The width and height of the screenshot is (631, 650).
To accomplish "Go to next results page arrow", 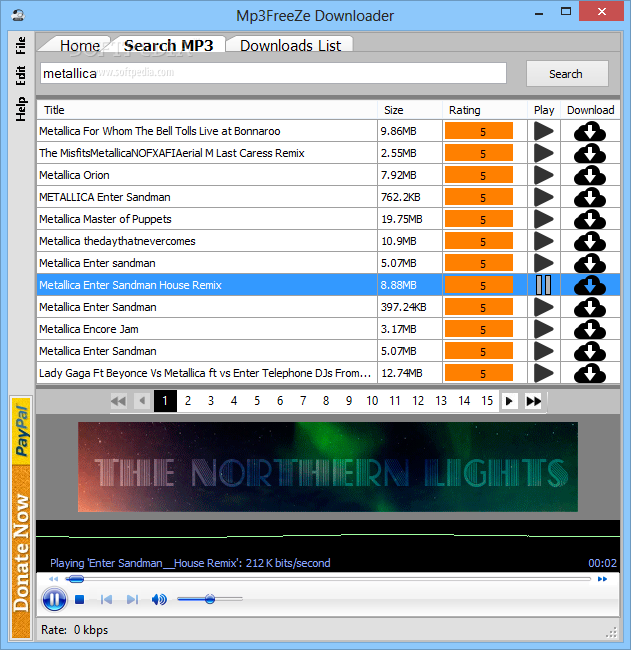I will 509,401.
